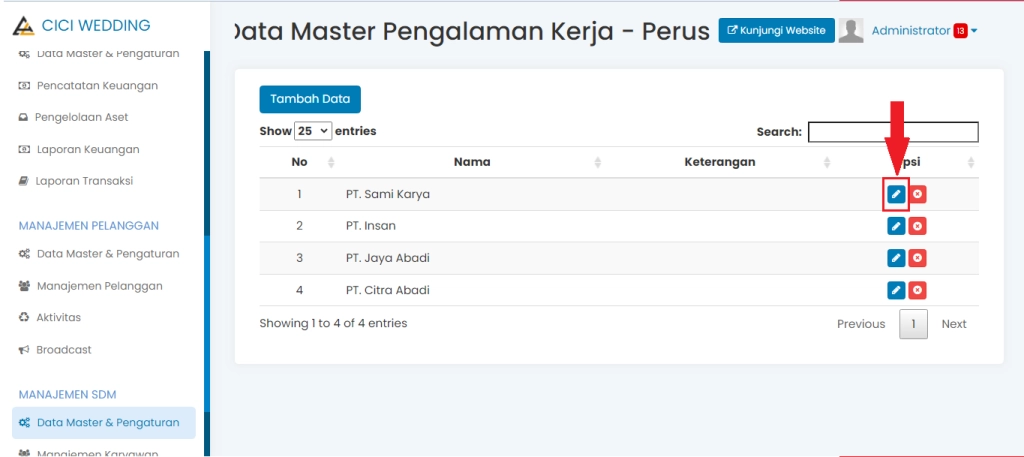Click the PT. Jaya Abadi name cell

387,258
